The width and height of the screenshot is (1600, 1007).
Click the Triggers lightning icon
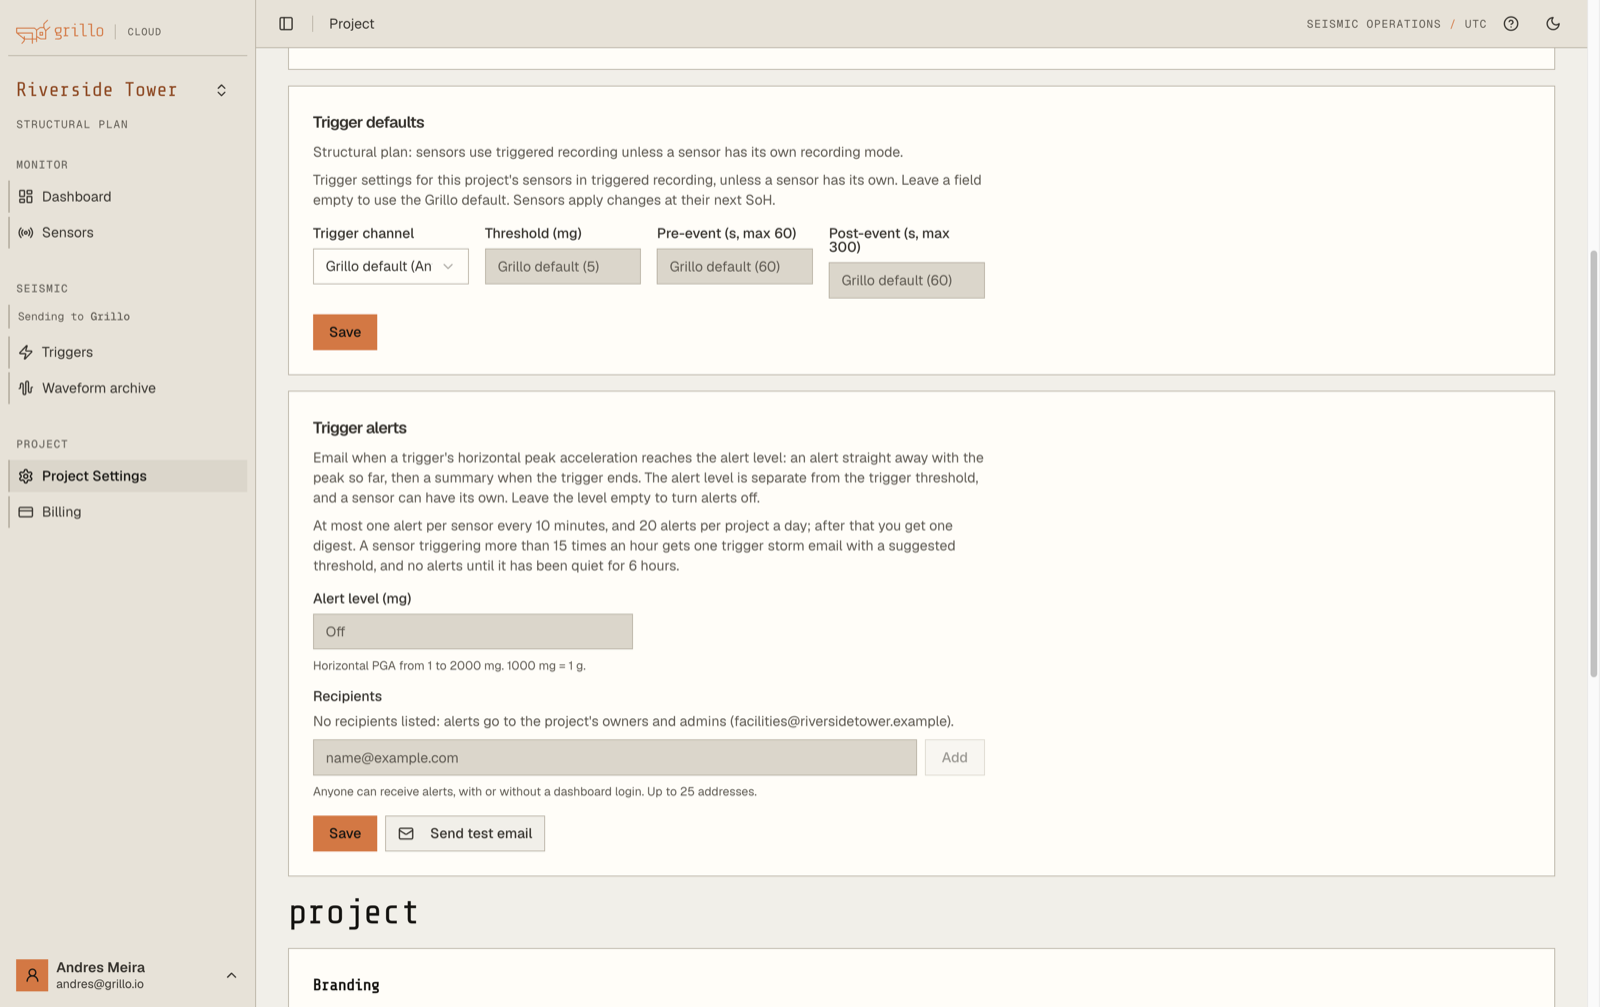[x=26, y=352]
